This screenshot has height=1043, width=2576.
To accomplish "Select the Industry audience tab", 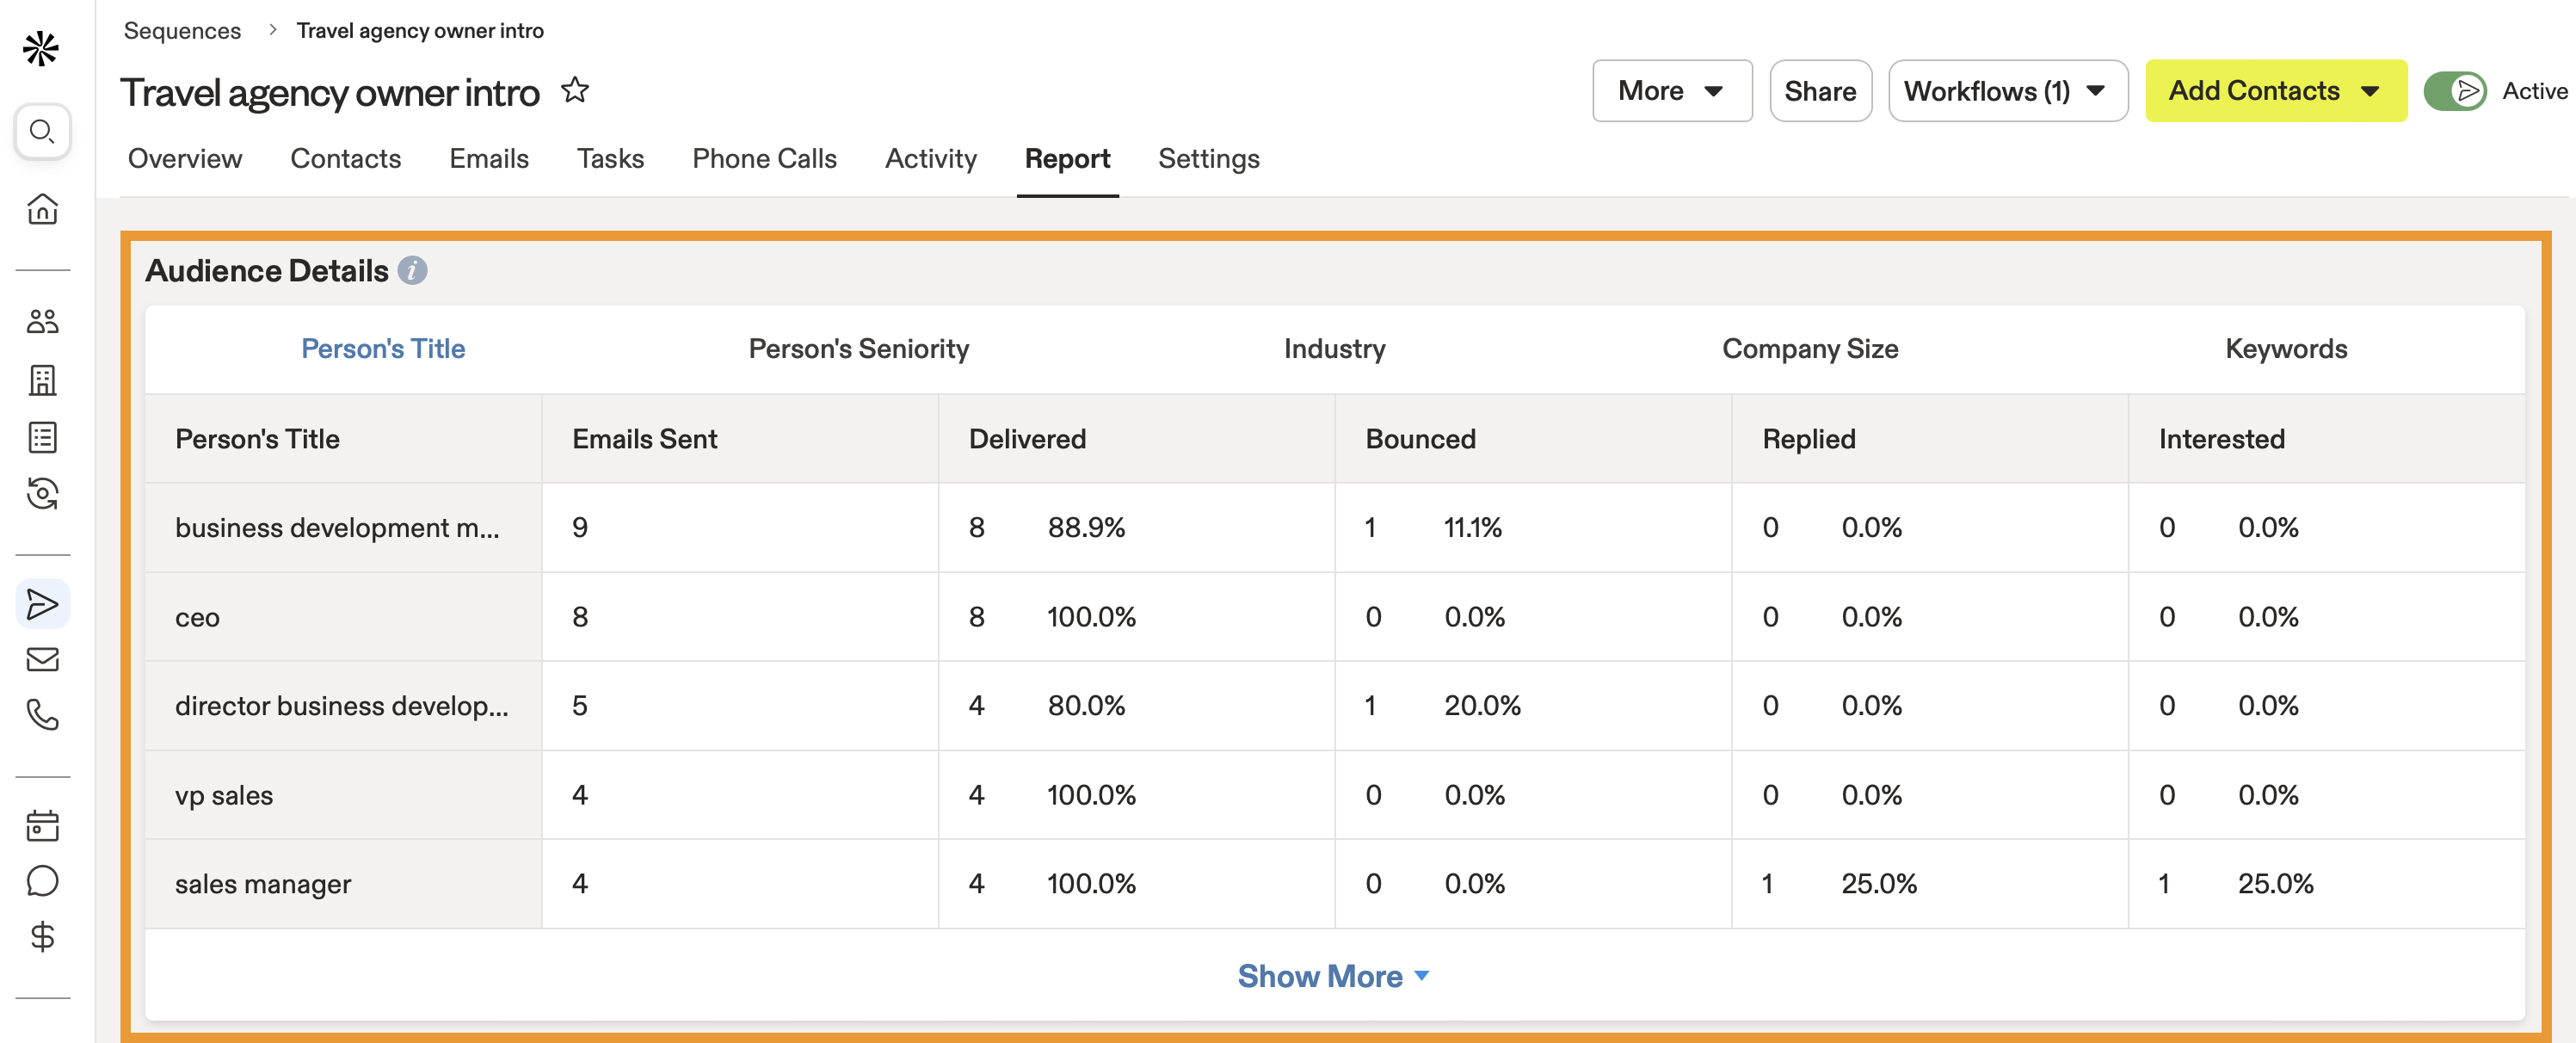I will coord(1334,349).
